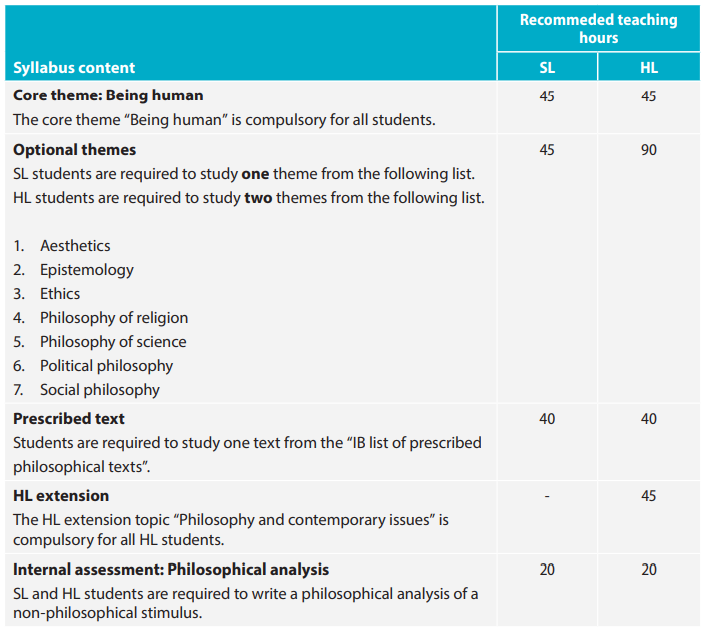Select 'Philosophy of science' theme
The image size is (702, 627).
tap(113, 342)
